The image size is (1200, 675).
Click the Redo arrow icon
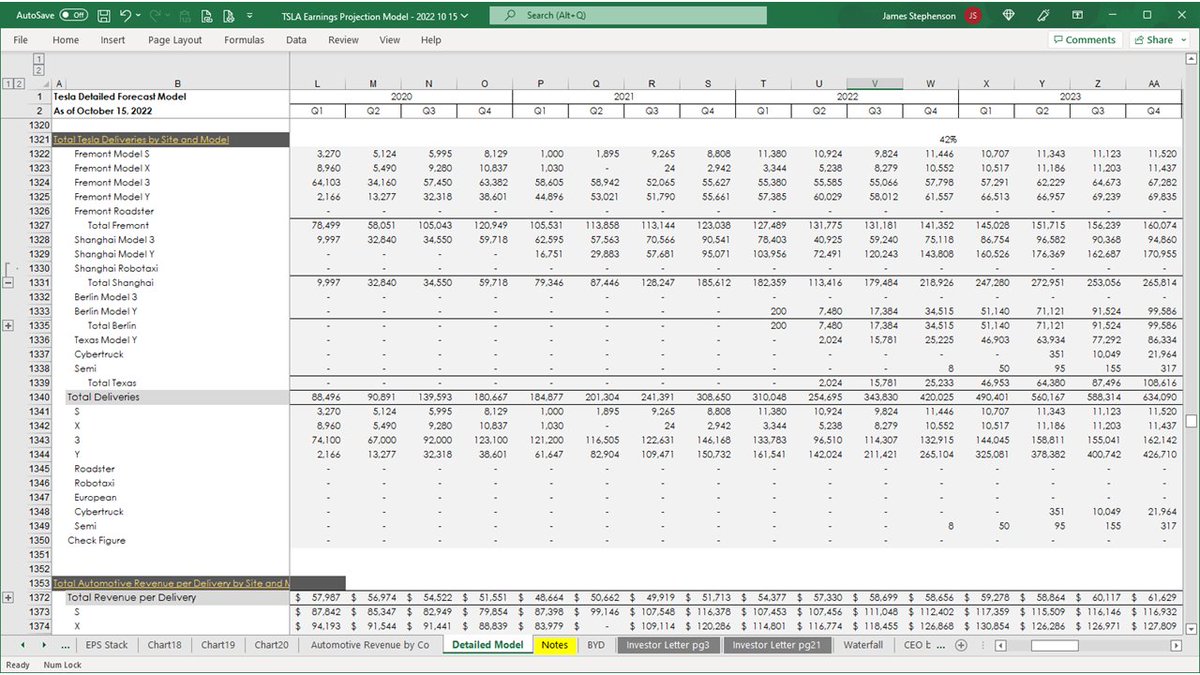click(x=156, y=16)
